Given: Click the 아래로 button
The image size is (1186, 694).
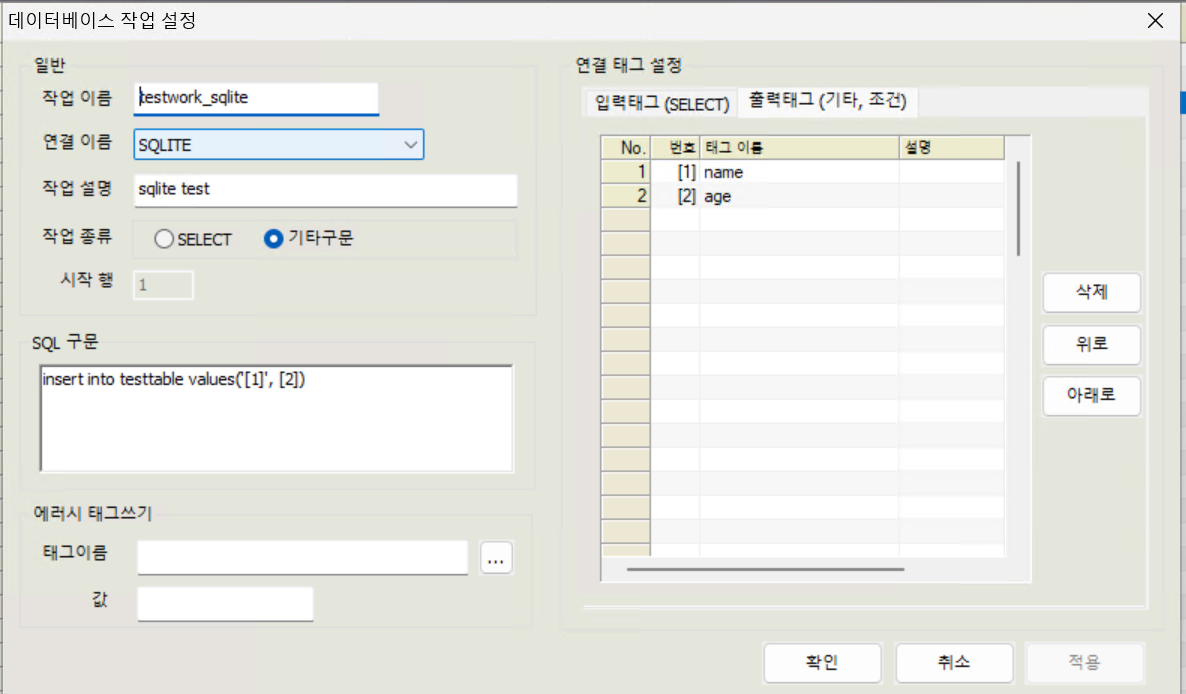Looking at the screenshot, I should click(x=1091, y=395).
